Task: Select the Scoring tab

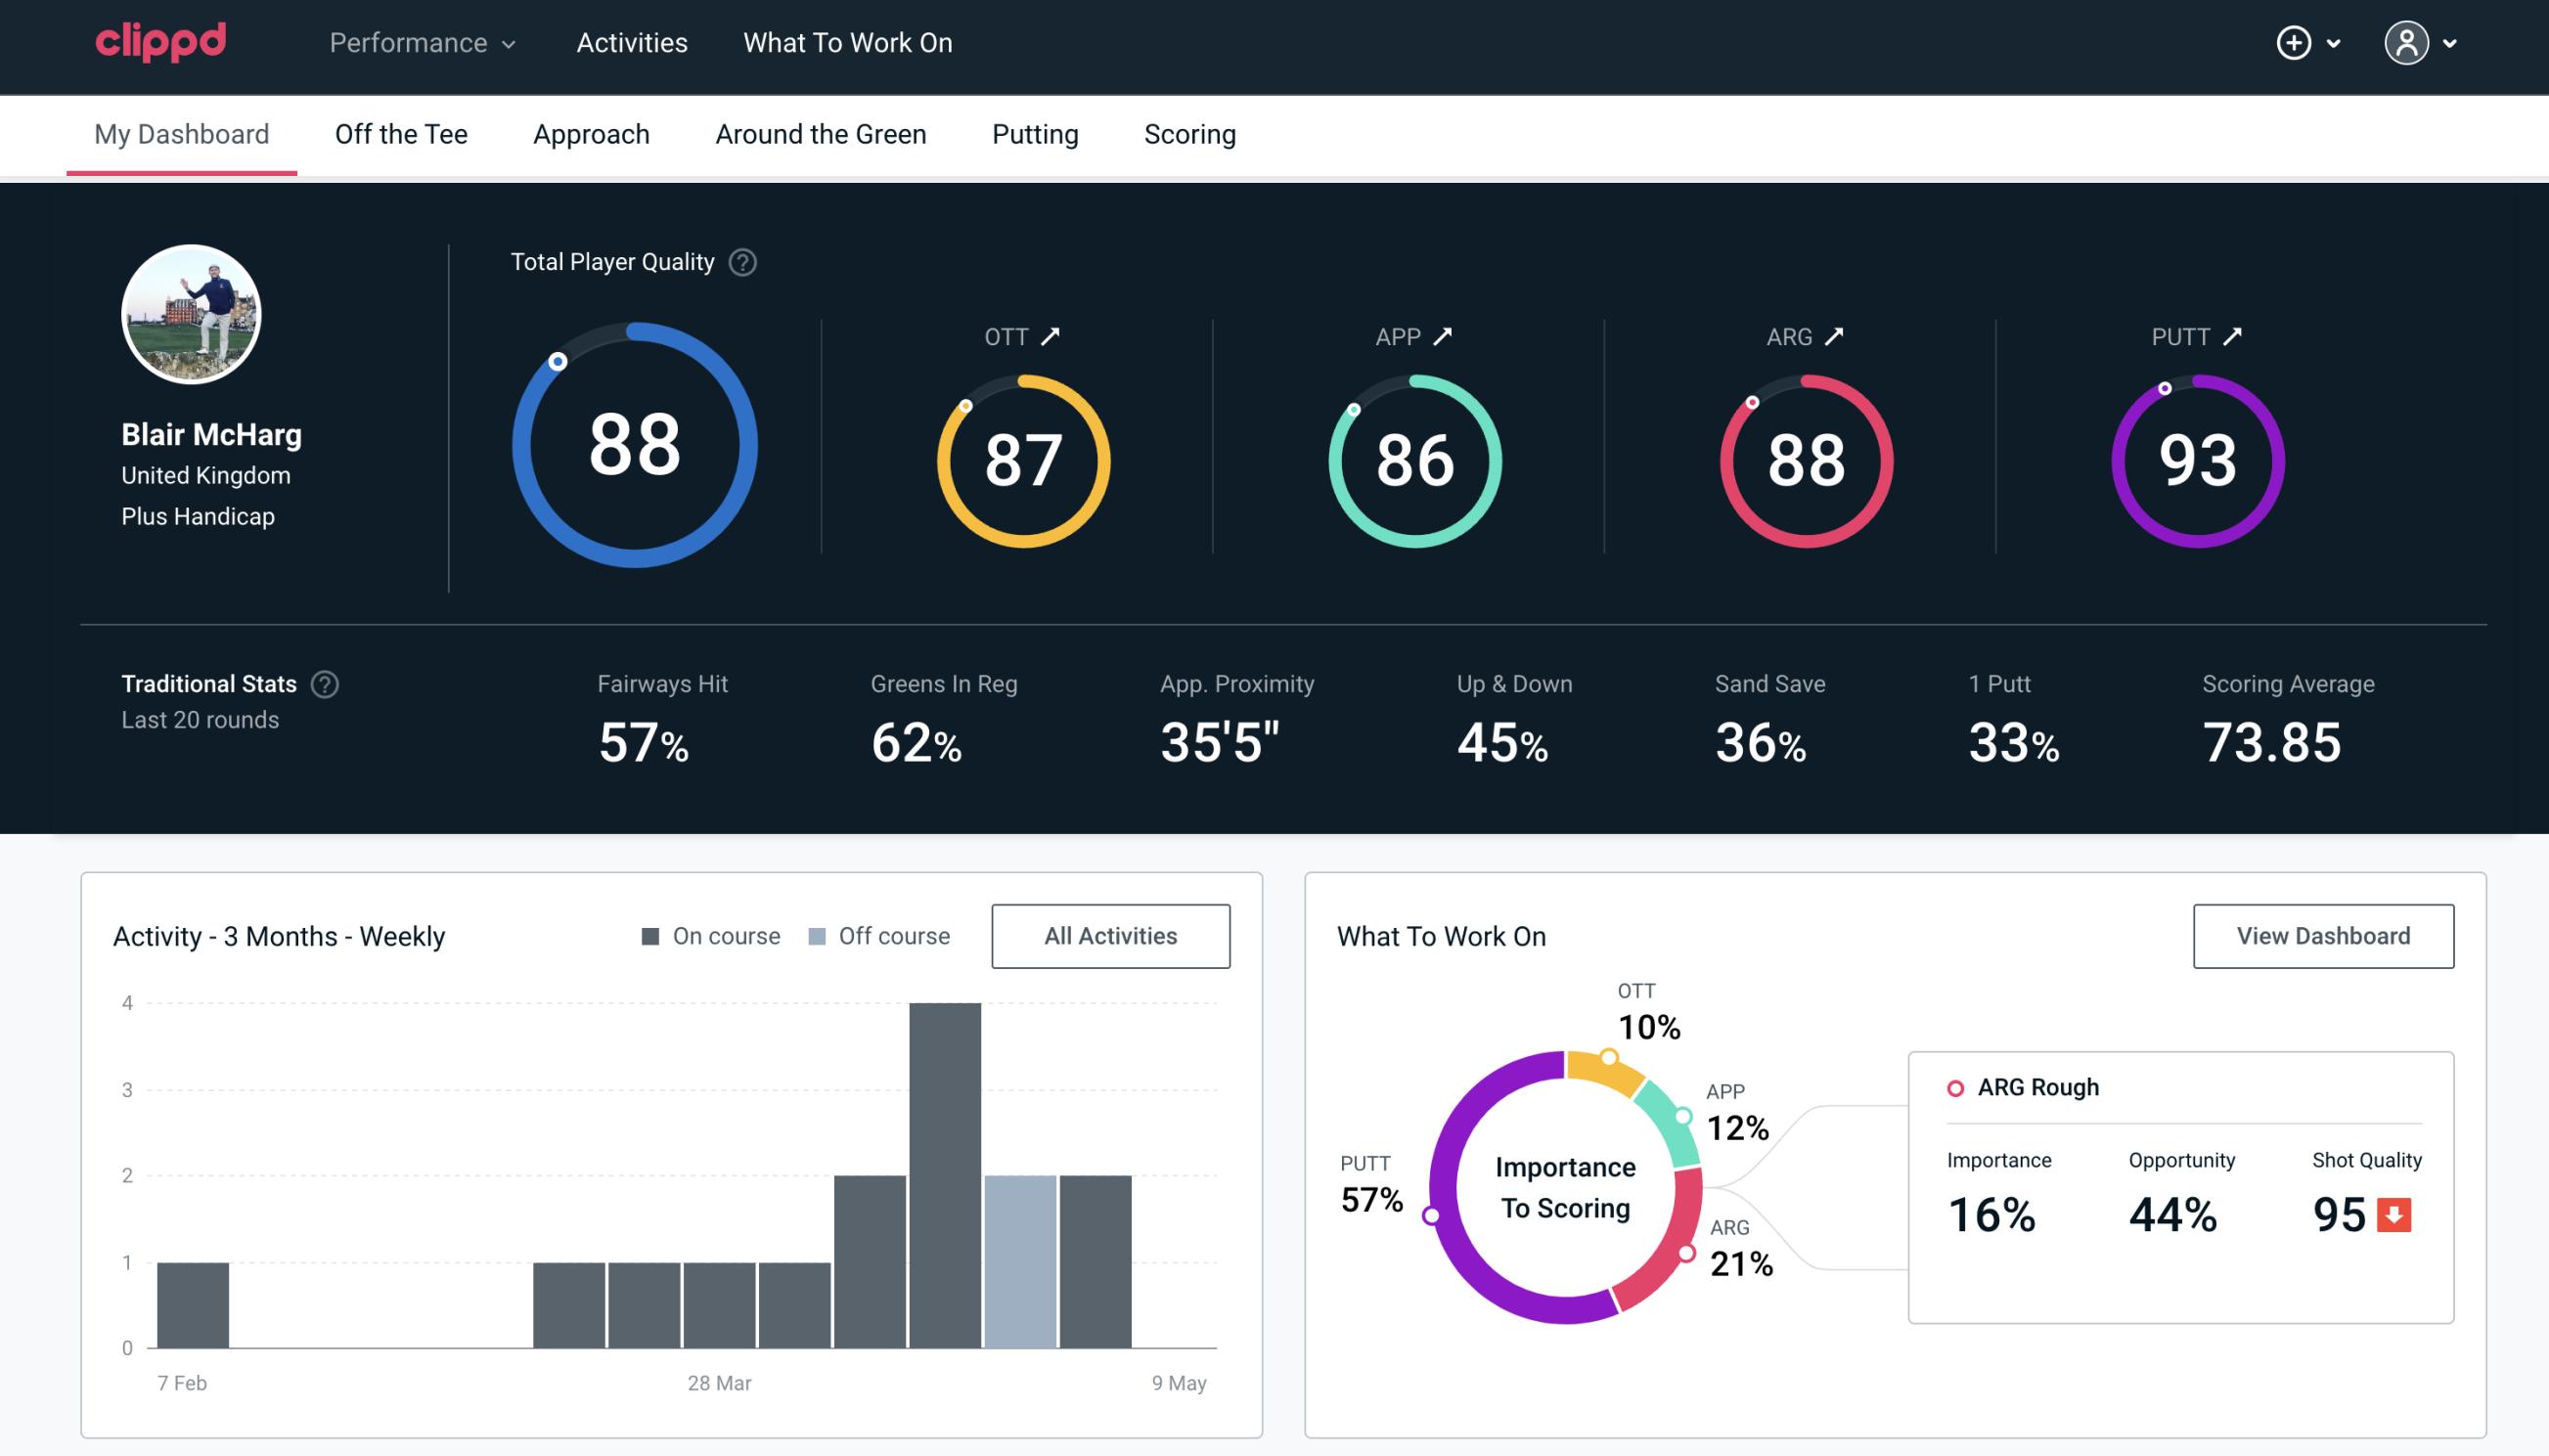Action: pyautogui.click(x=1188, y=133)
